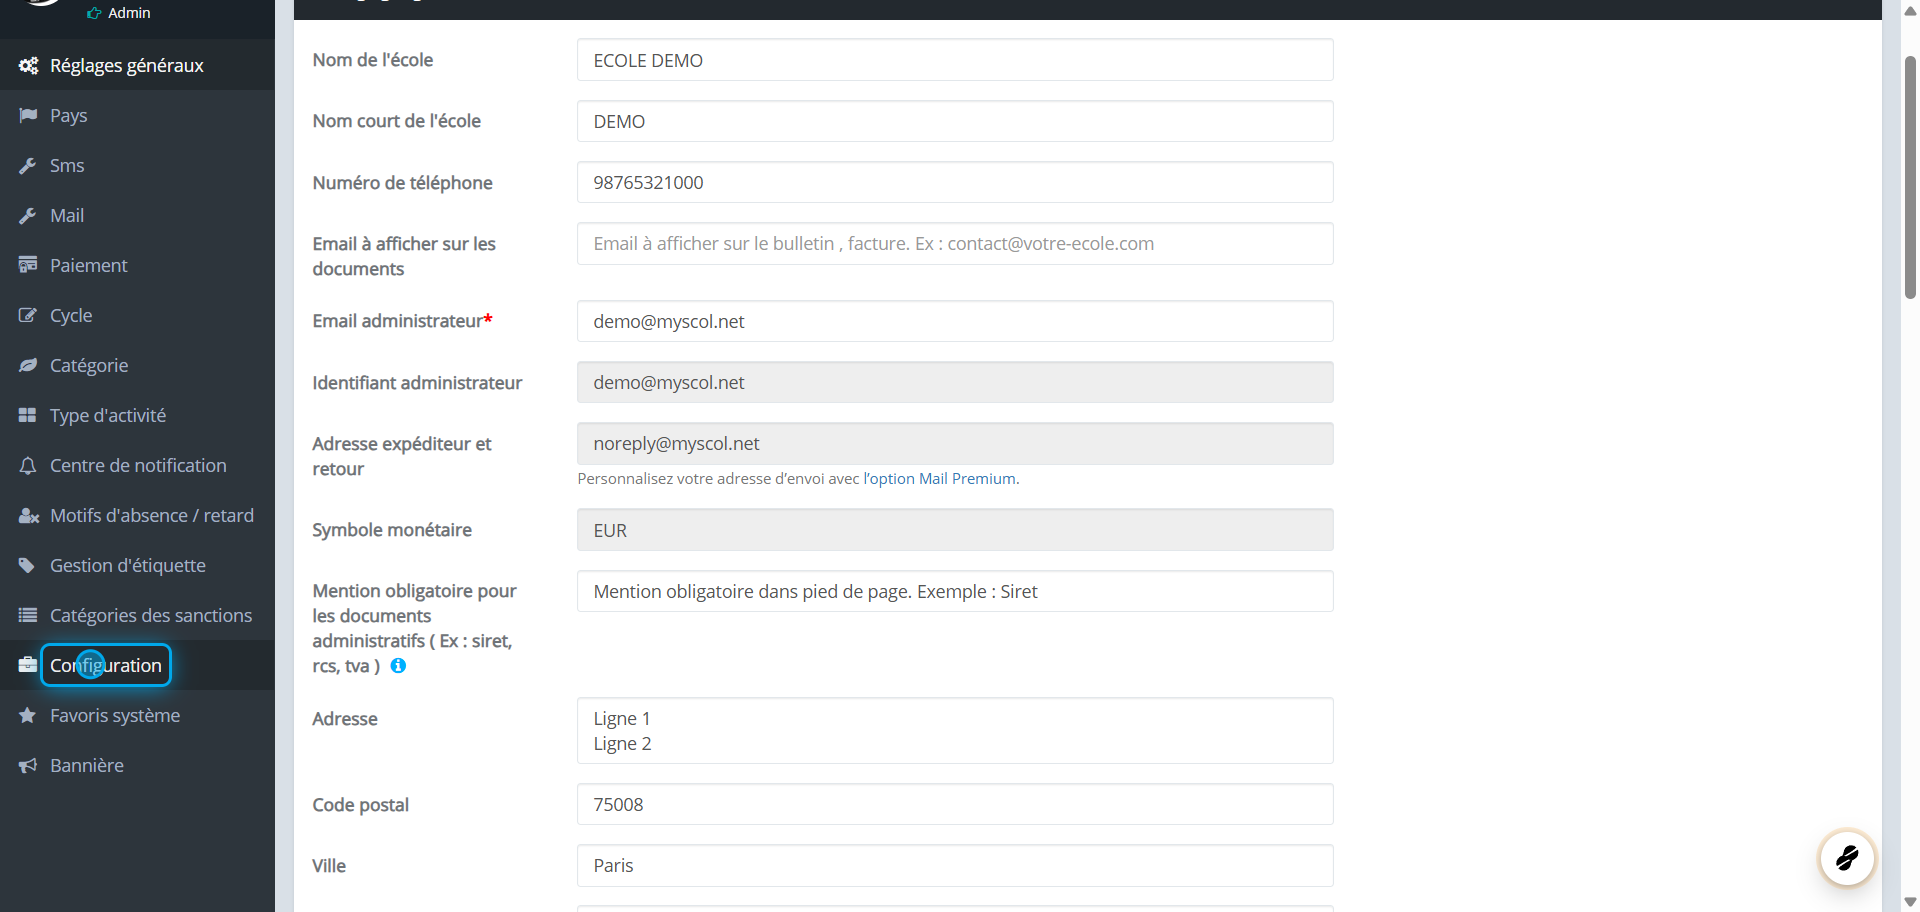Click the Gestion d'étiquette tag icon

pyautogui.click(x=28, y=566)
